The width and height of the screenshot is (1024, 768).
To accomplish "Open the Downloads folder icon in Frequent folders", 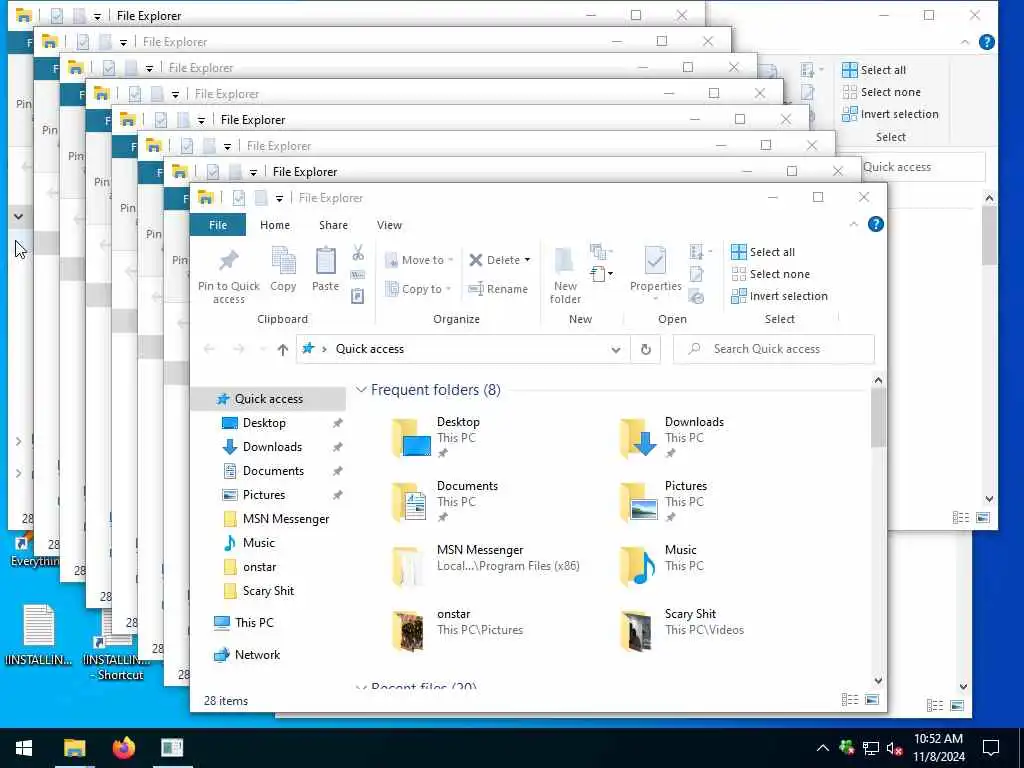I will click(x=638, y=438).
